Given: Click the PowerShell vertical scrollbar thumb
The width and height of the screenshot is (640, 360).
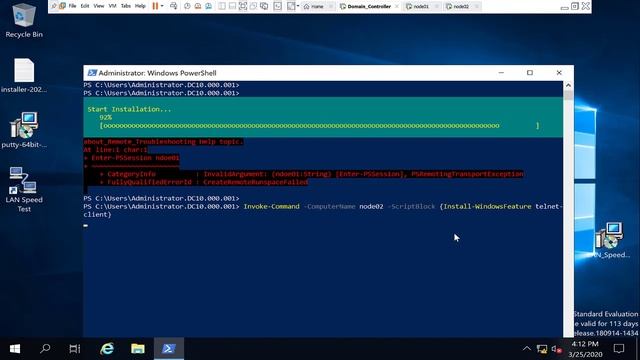Looking at the screenshot, I should (x=568, y=95).
